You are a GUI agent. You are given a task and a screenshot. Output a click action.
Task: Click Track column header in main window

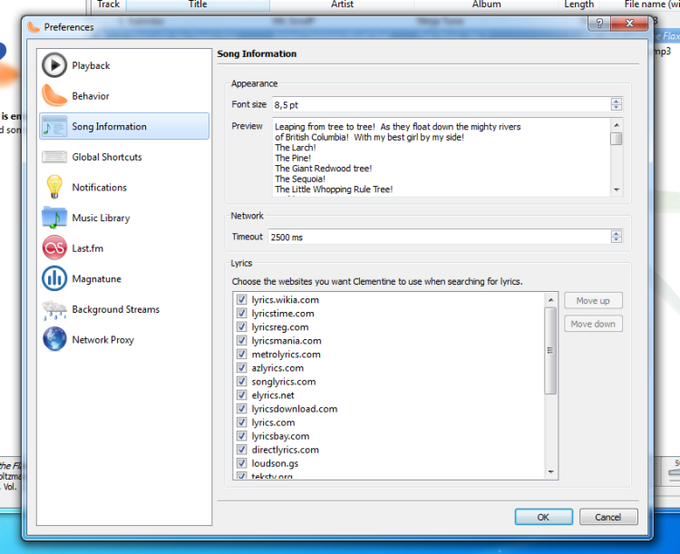(108, 4)
